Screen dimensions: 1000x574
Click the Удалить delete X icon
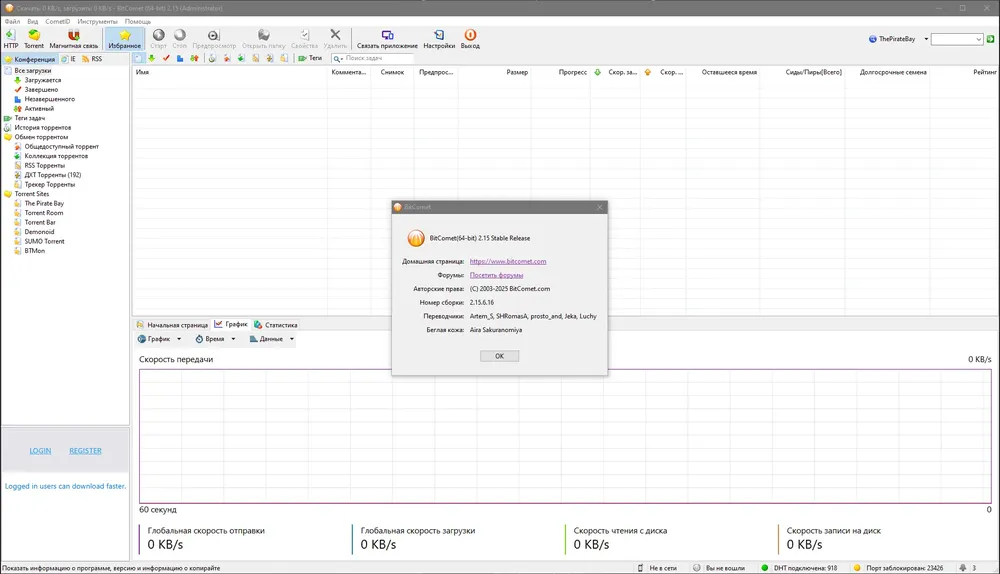pyautogui.click(x=335, y=38)
